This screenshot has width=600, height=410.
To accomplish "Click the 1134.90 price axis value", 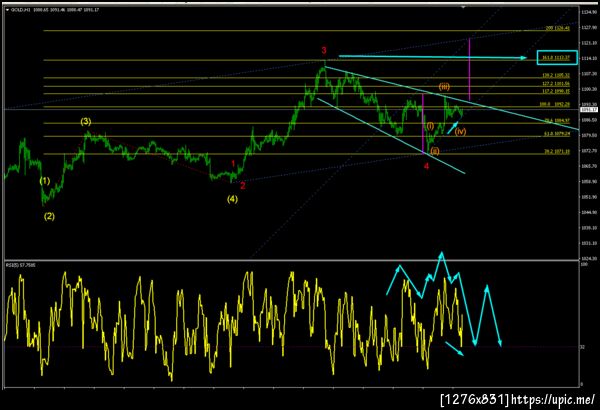I will coord(589,12).
